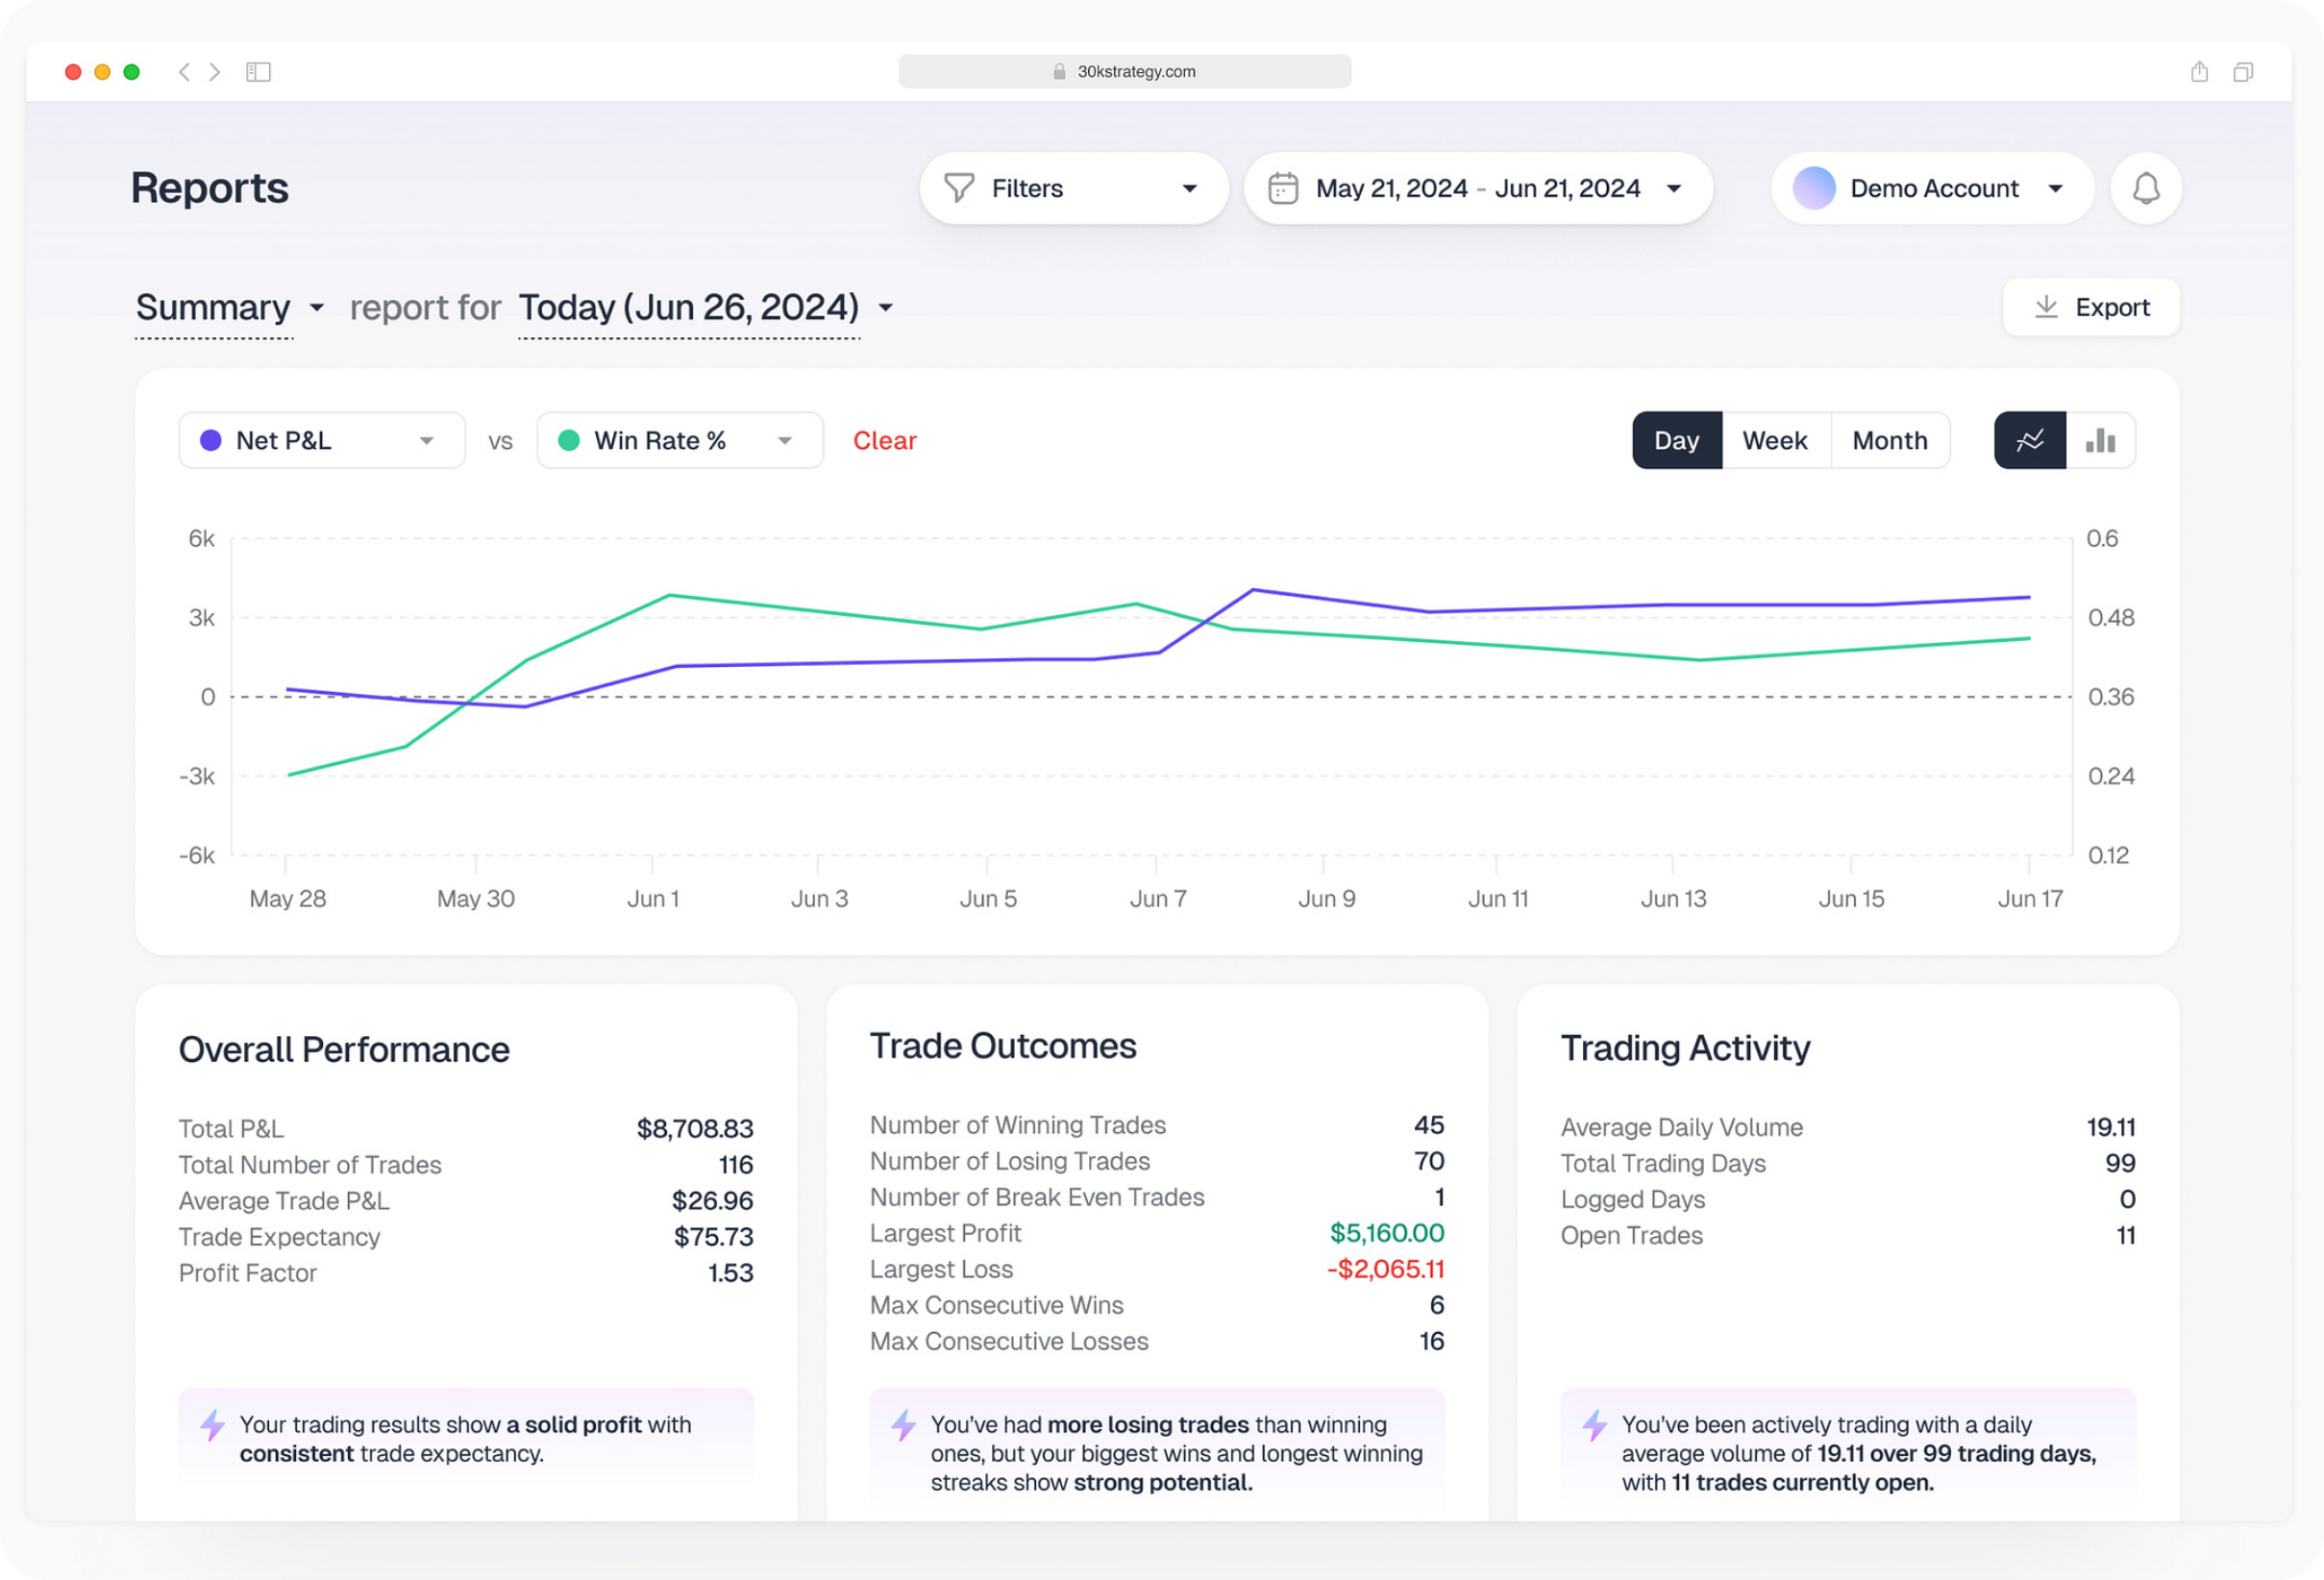Click the Jun 9 axis label
2324x1580 pixels.
coord(1326,898)
